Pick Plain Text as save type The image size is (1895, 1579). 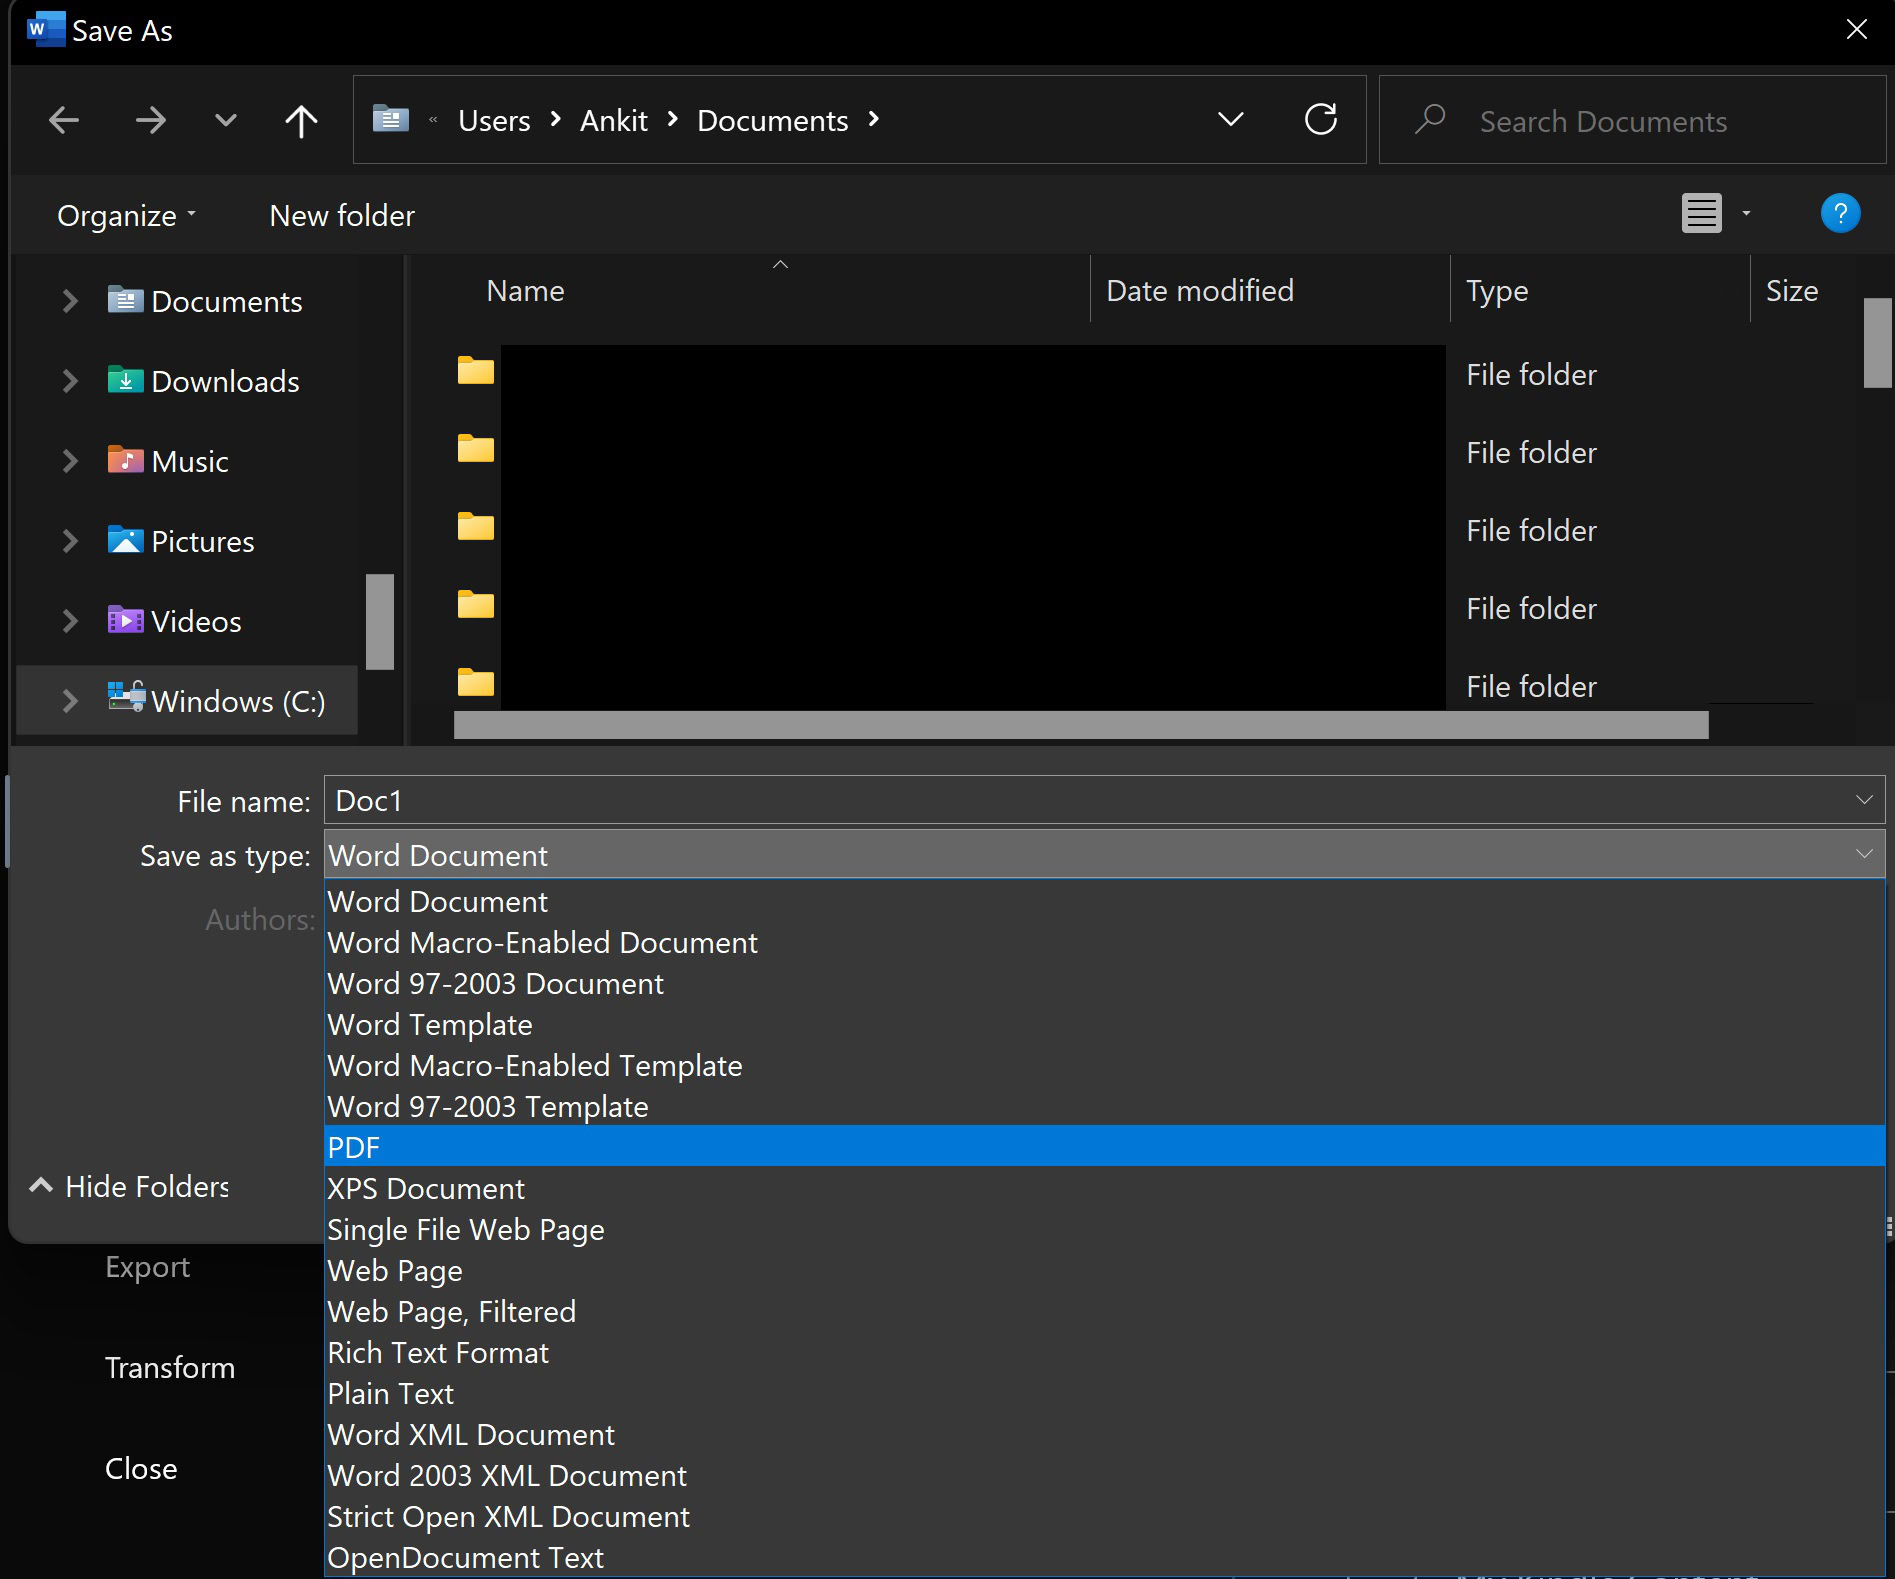391,1394
